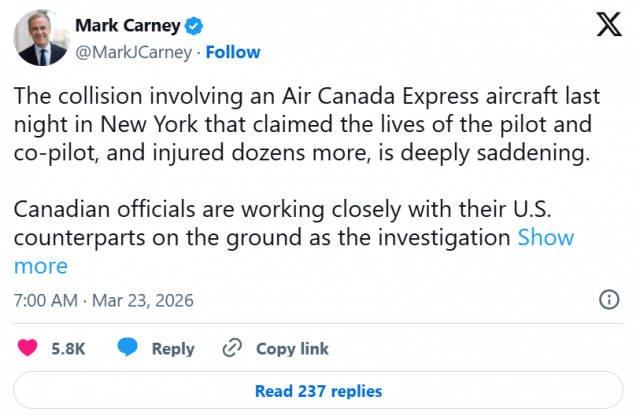Click the copy link chain icon
This screenshot has height=415, width=640.
click(x=233, y=348)
